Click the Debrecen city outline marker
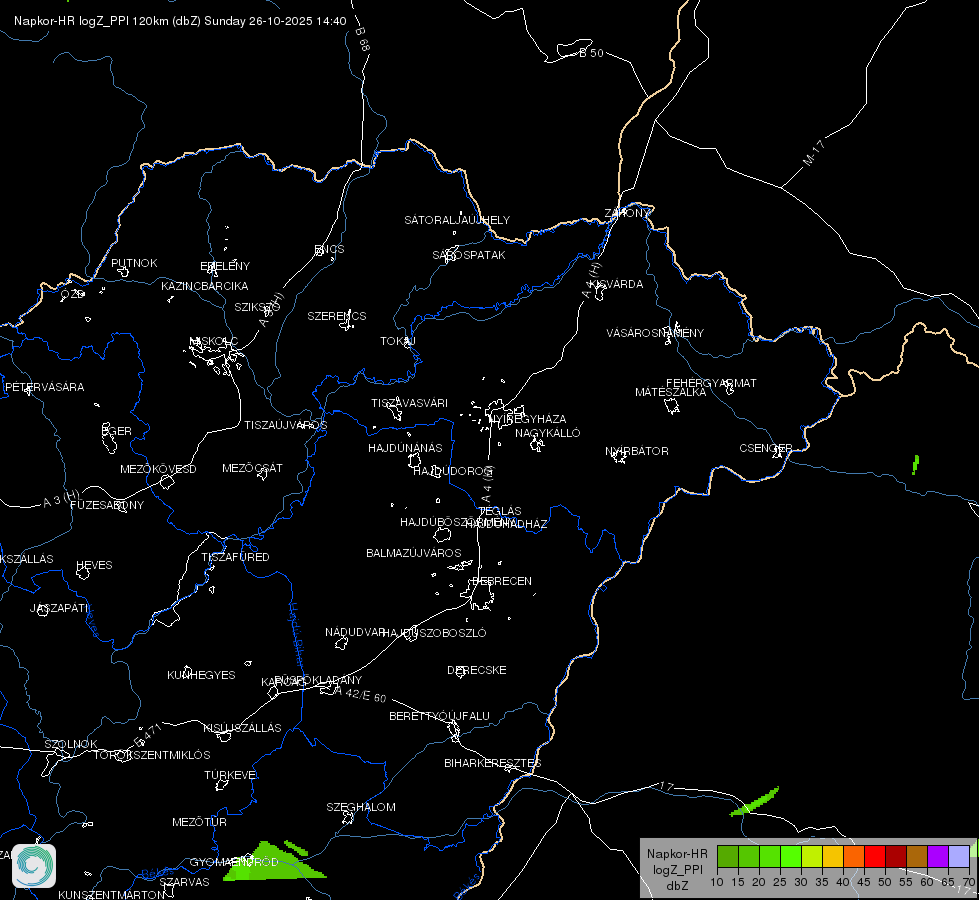Screen dimensions: 979x900 coord(481,596)
